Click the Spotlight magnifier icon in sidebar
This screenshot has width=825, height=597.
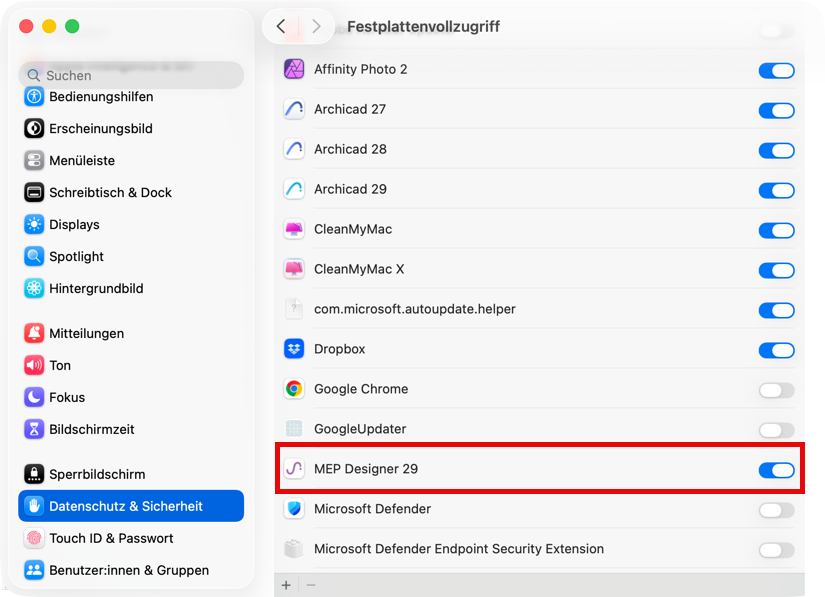(31, 256)
